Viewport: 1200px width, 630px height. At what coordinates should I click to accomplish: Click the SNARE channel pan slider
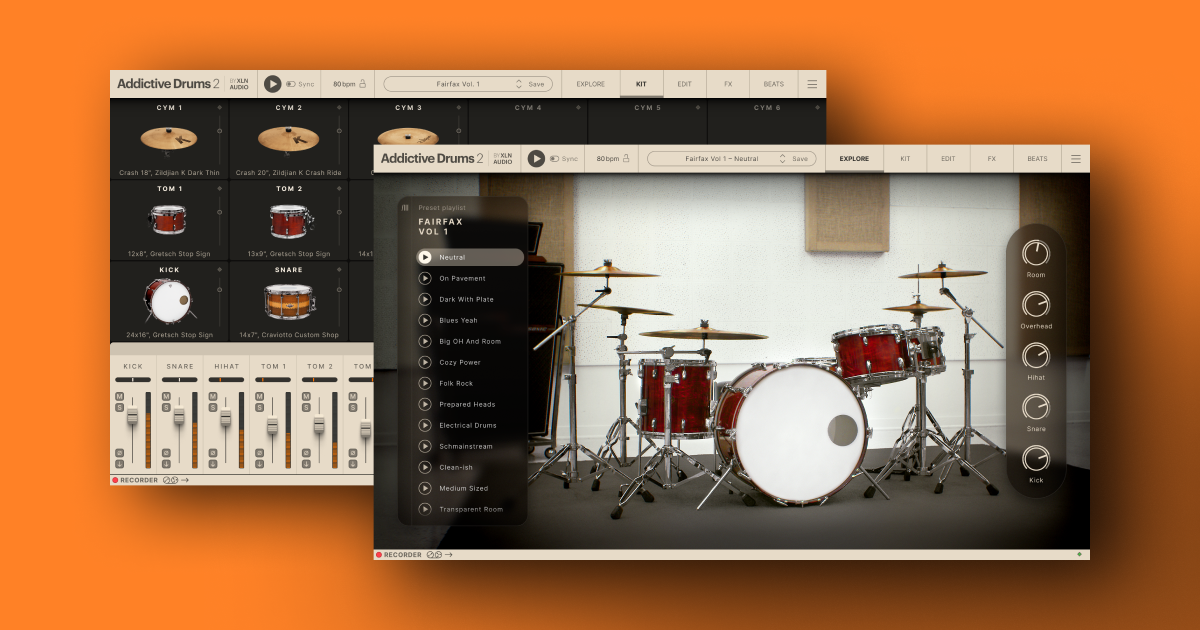[x=180, y=380]
